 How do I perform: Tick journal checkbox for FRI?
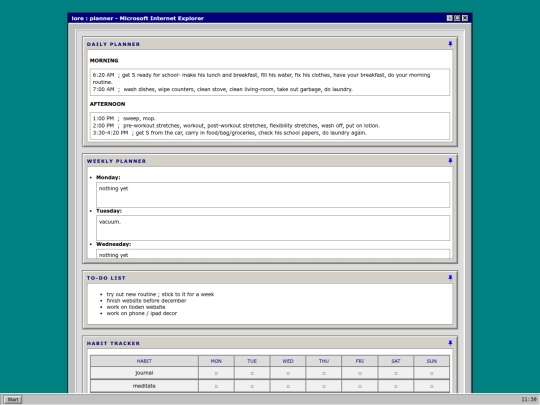click(x=360, y=373)
